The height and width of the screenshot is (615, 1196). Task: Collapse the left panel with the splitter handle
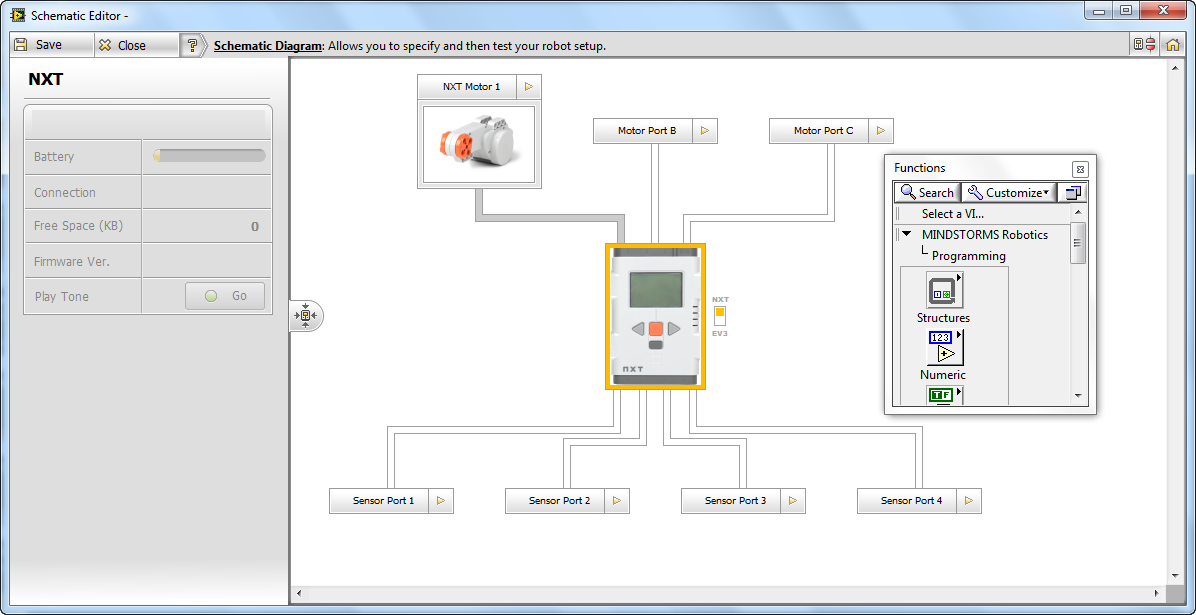305,315
